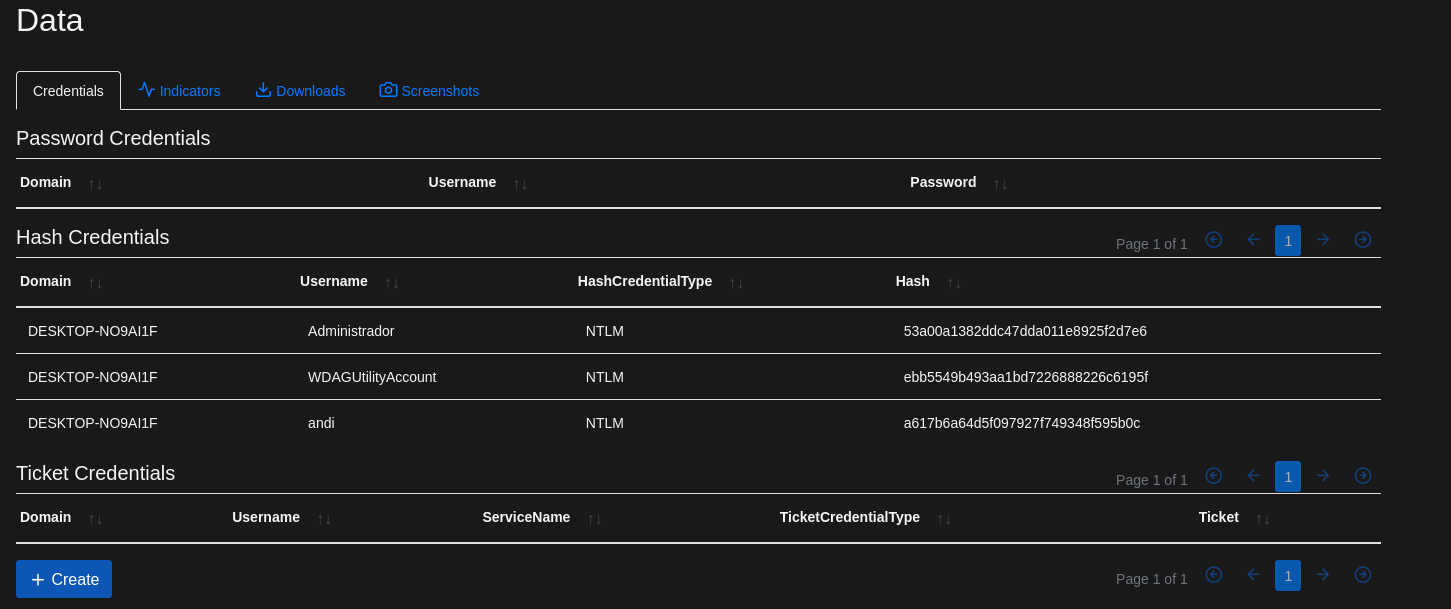Go to next page in Hash Credentials pager
Screen dimensions: 1451x609
1323,476
